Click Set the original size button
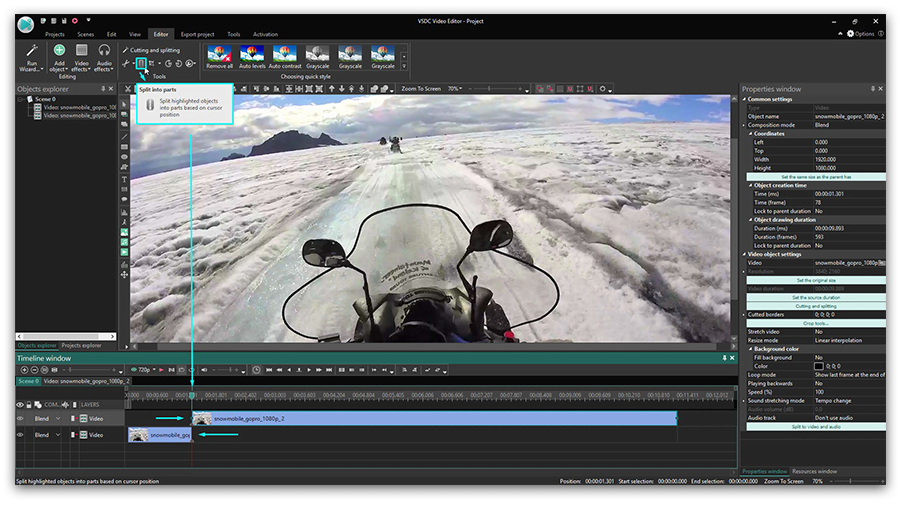This screenshot has height=510, width=900. 816,280
